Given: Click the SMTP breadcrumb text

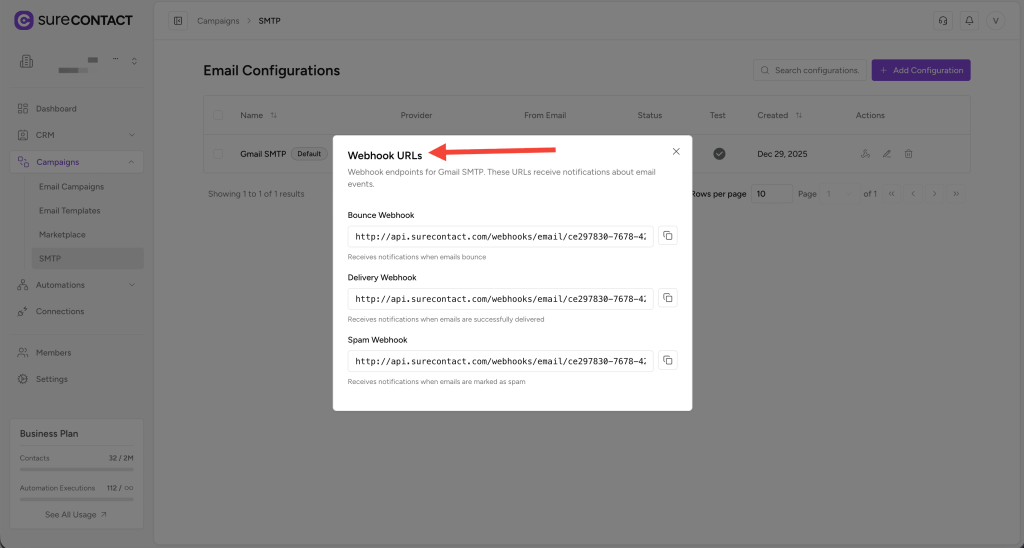Looking at the screenshot, I should (x=269, y=21).
